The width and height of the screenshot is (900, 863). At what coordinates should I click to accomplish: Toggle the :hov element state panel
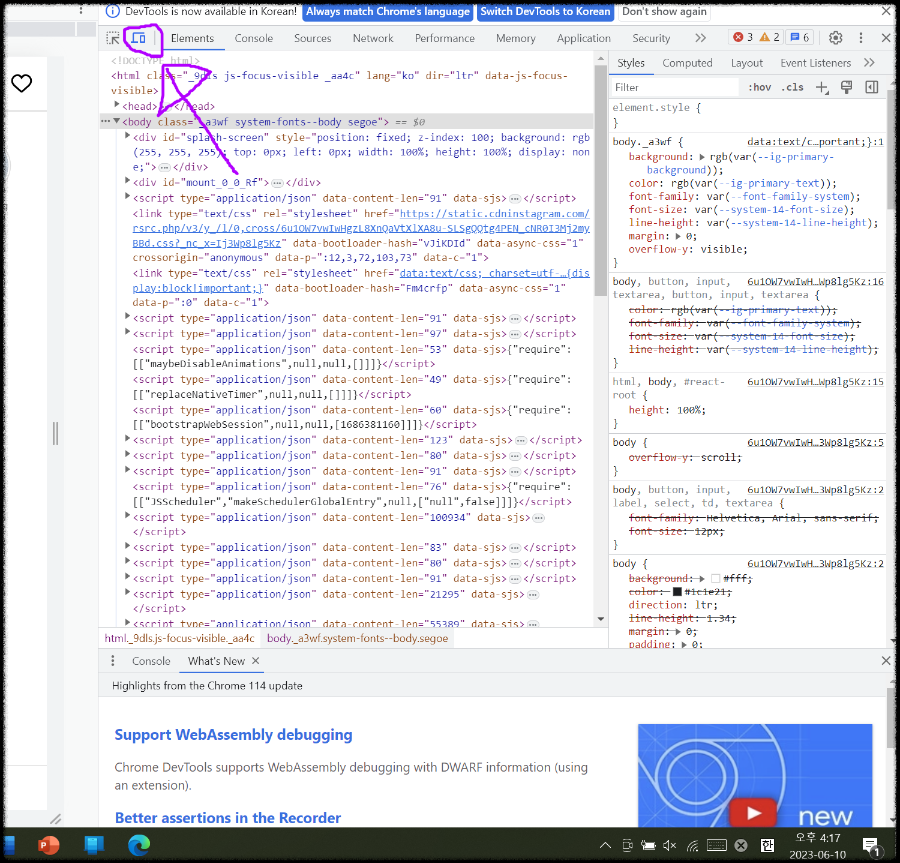(x=759, y=87)
